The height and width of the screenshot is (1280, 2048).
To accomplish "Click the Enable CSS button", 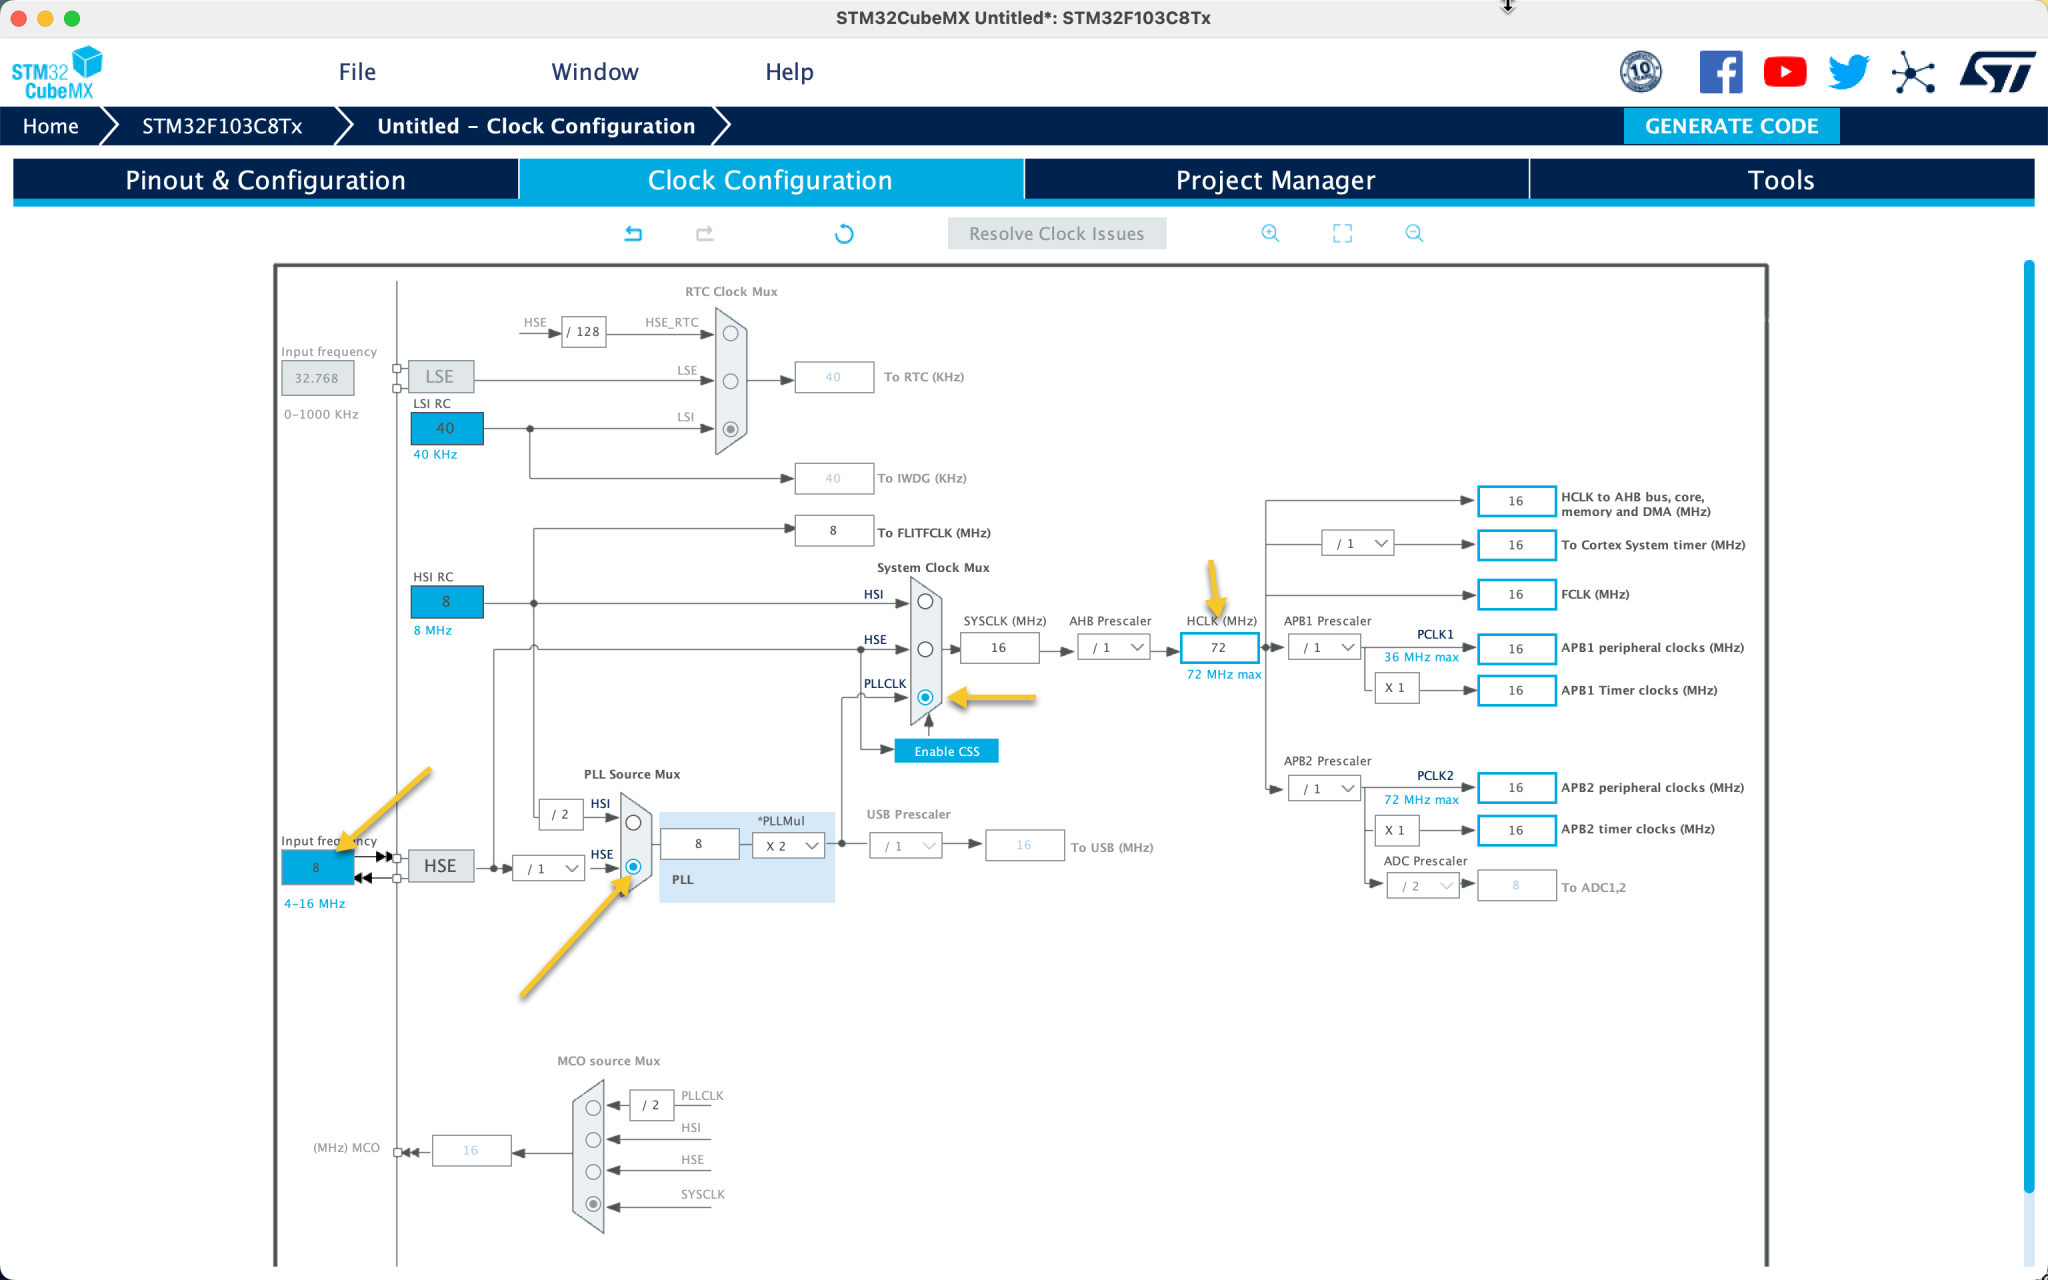I will click(x=945, y=750).
